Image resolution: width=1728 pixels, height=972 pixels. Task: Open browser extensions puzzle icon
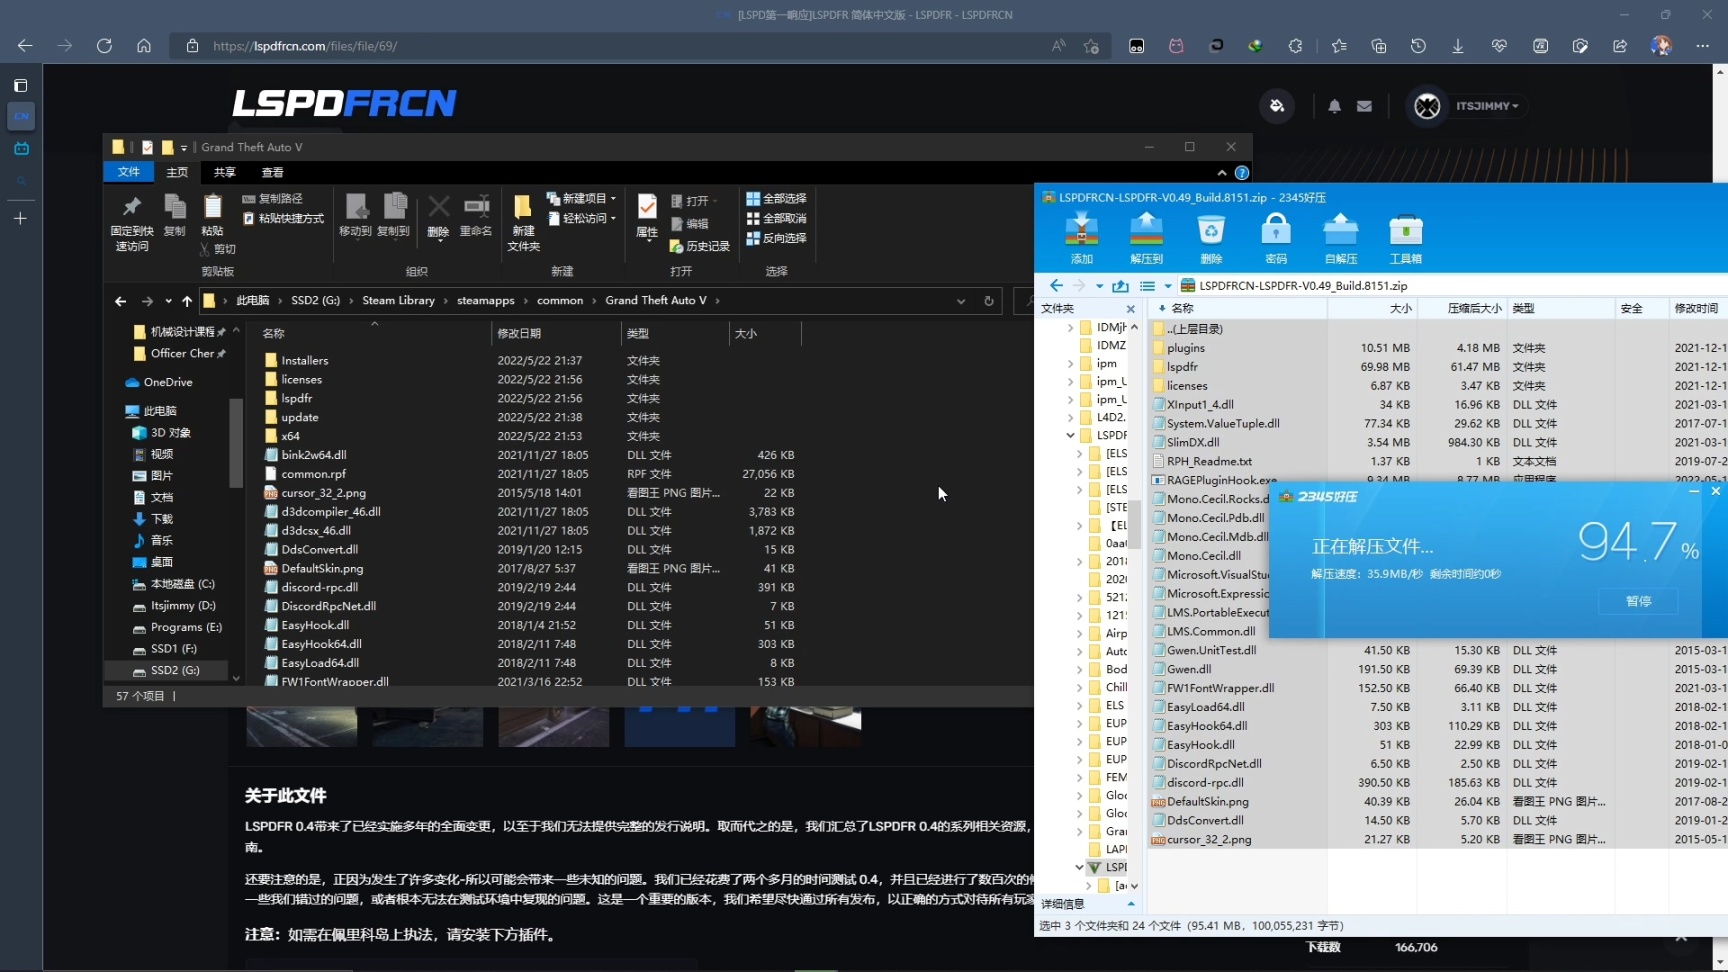coord(1295,46)
